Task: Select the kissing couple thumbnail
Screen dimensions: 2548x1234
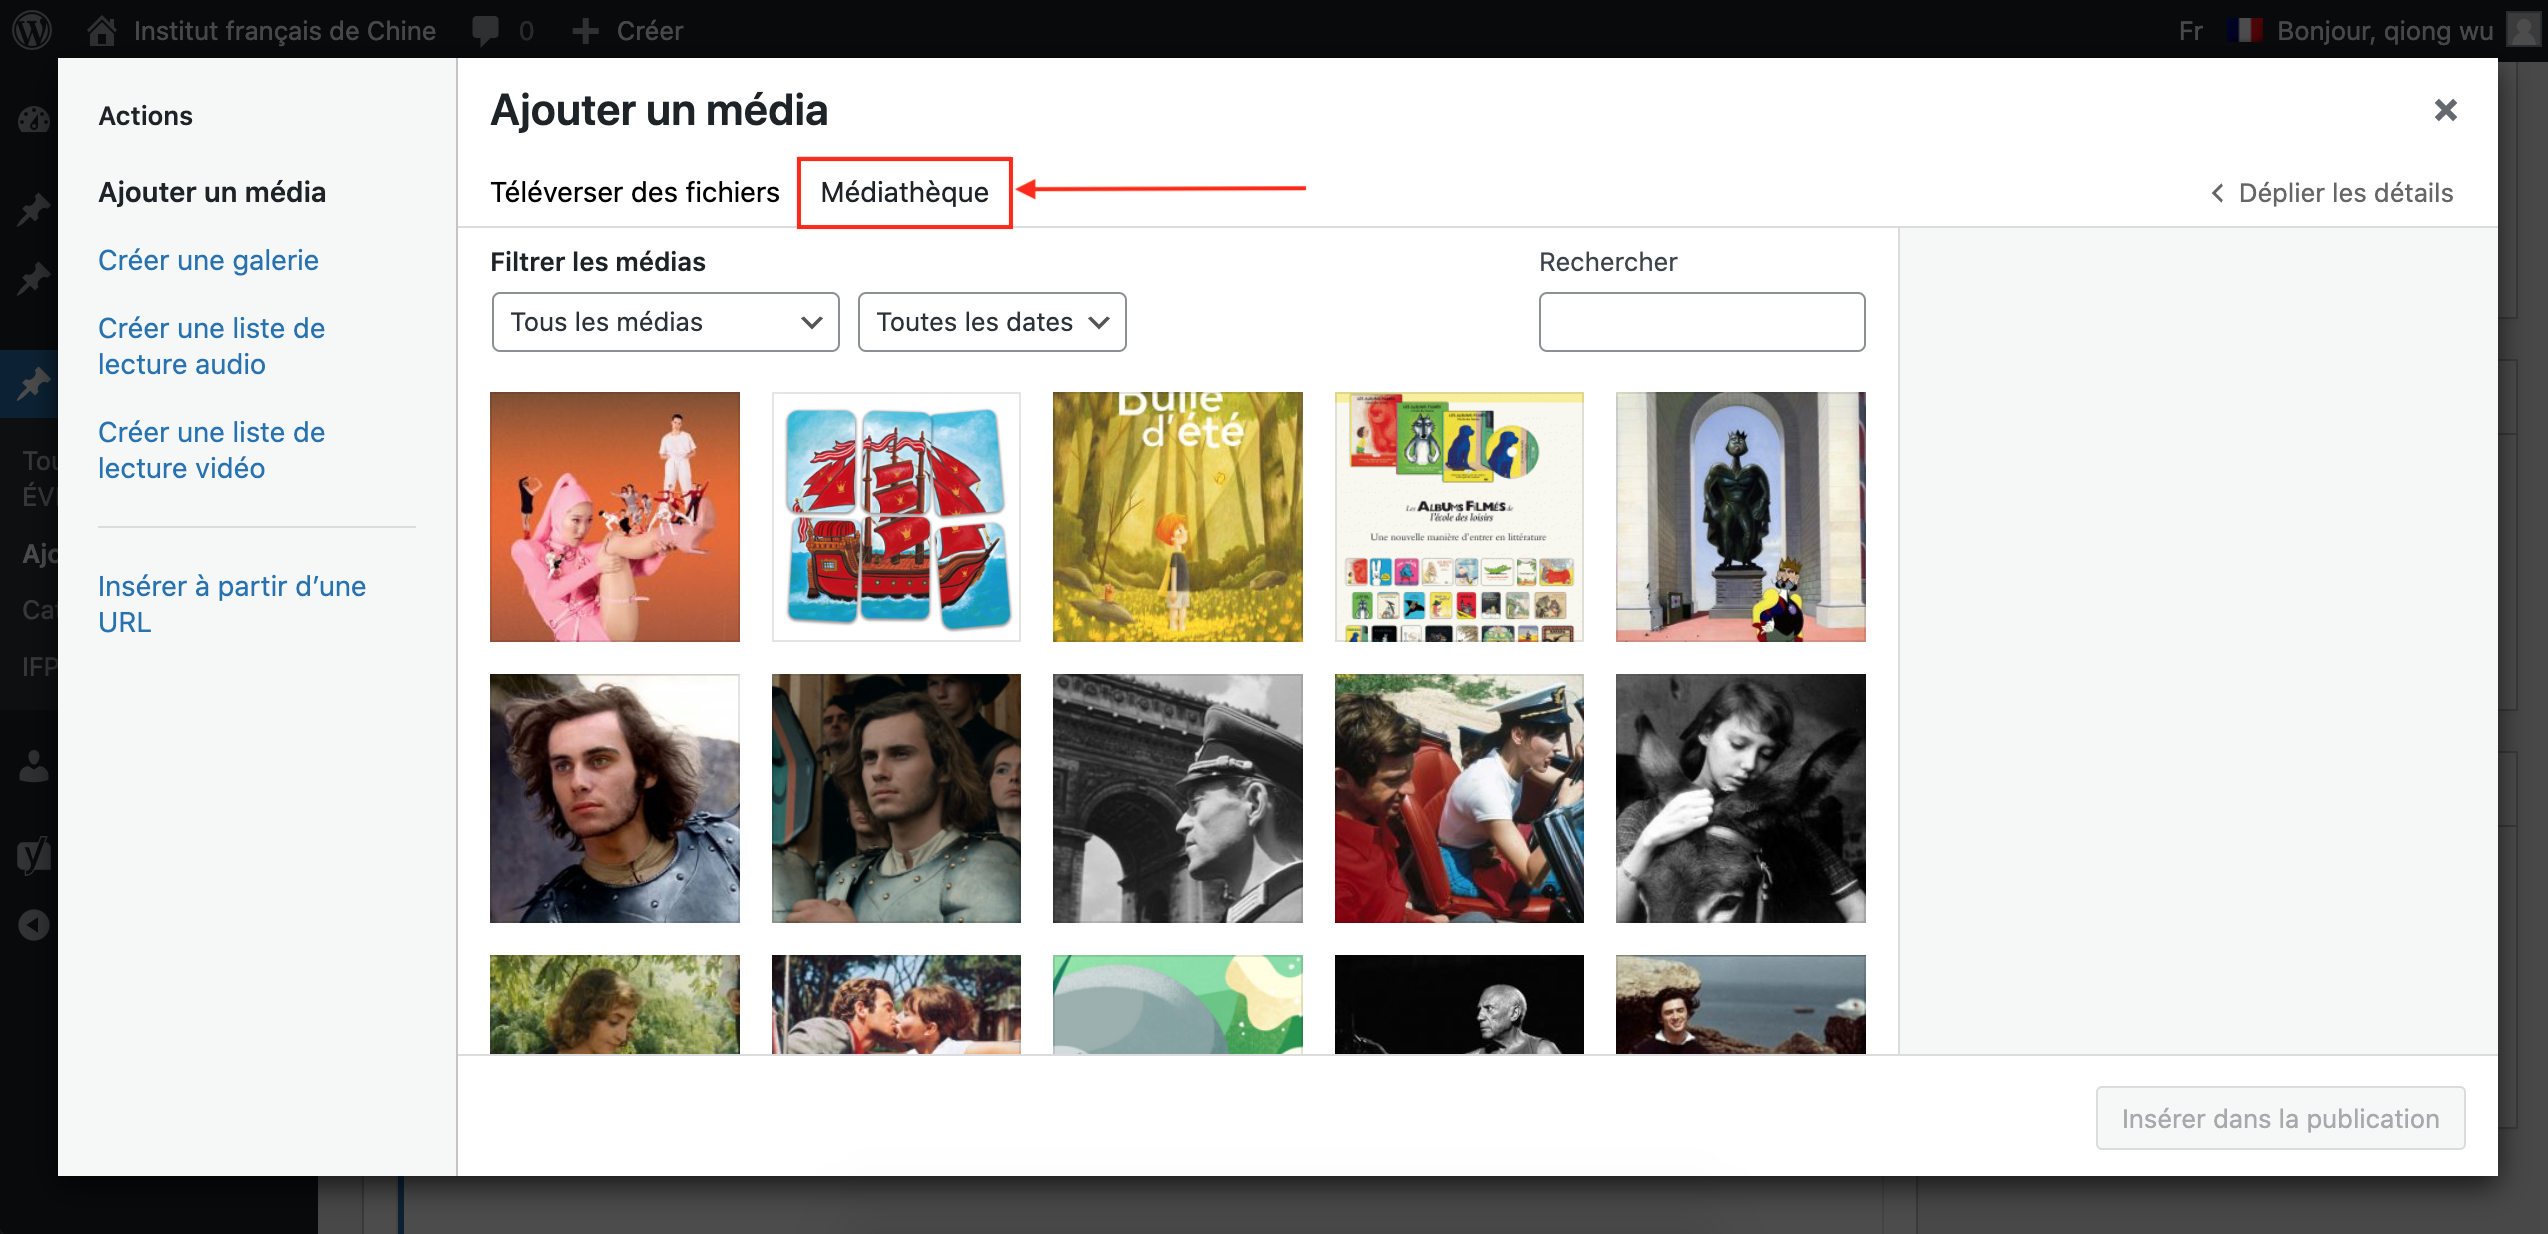Action: tap(896, 1004)
